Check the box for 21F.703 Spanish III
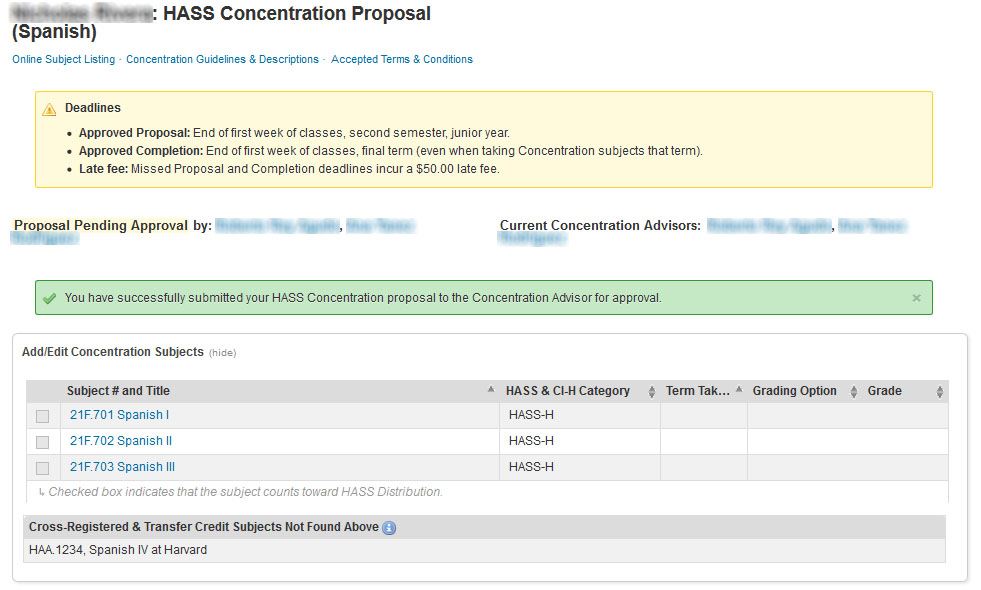The image size is (981, 590). [42, 468]
